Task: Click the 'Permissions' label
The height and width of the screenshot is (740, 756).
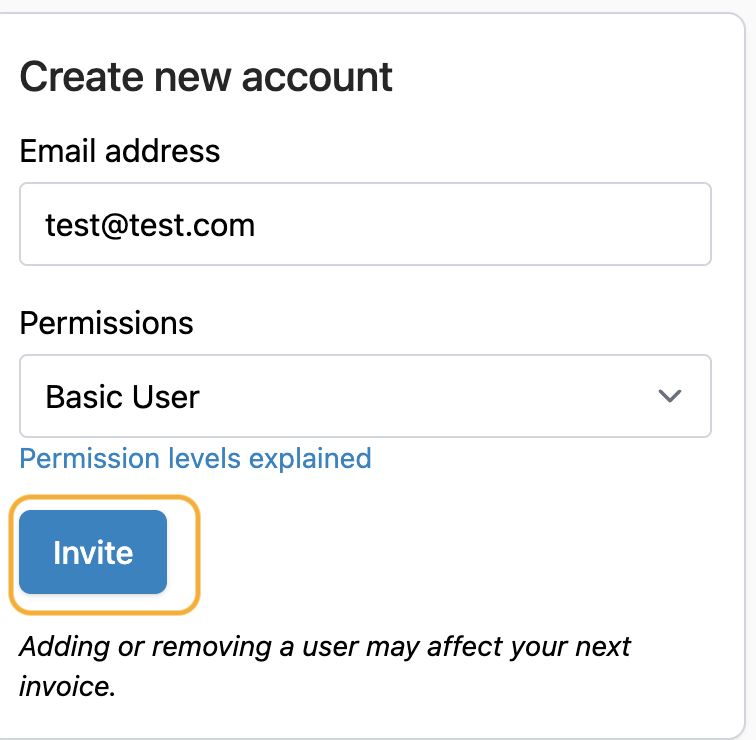Action: coord(106,323)
